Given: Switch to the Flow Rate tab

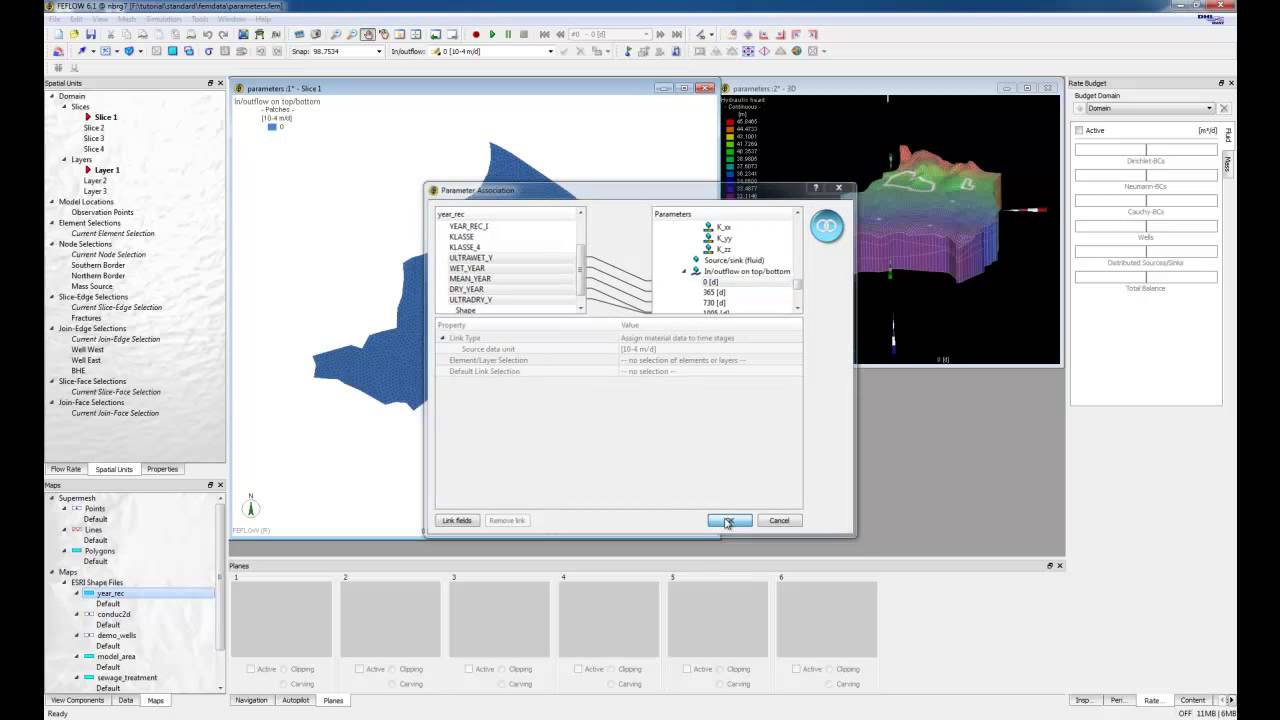Looking at the screenshot, I should pos(66,469).
